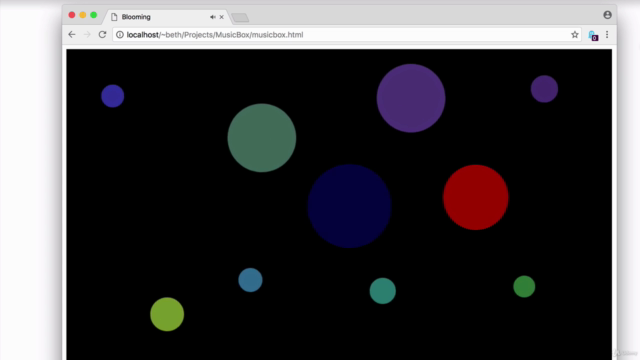Click the large purple circle
Image resolution: width=640 pixels, height=360 pixels.
click(x=411, y=98)
